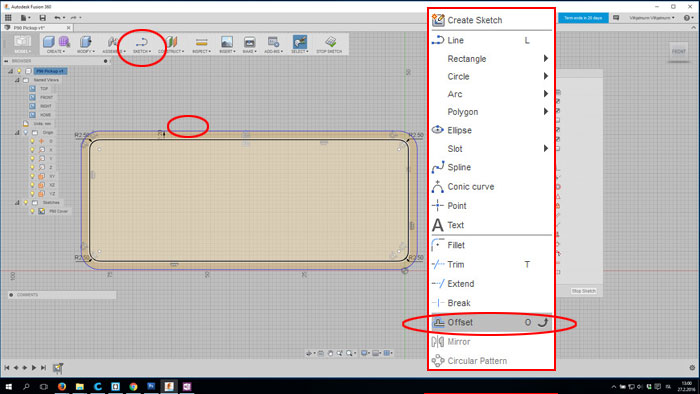Click the timeline Play button
Image resolution: width=700 pixels, height=394 pixels.
tap(33, 368)
